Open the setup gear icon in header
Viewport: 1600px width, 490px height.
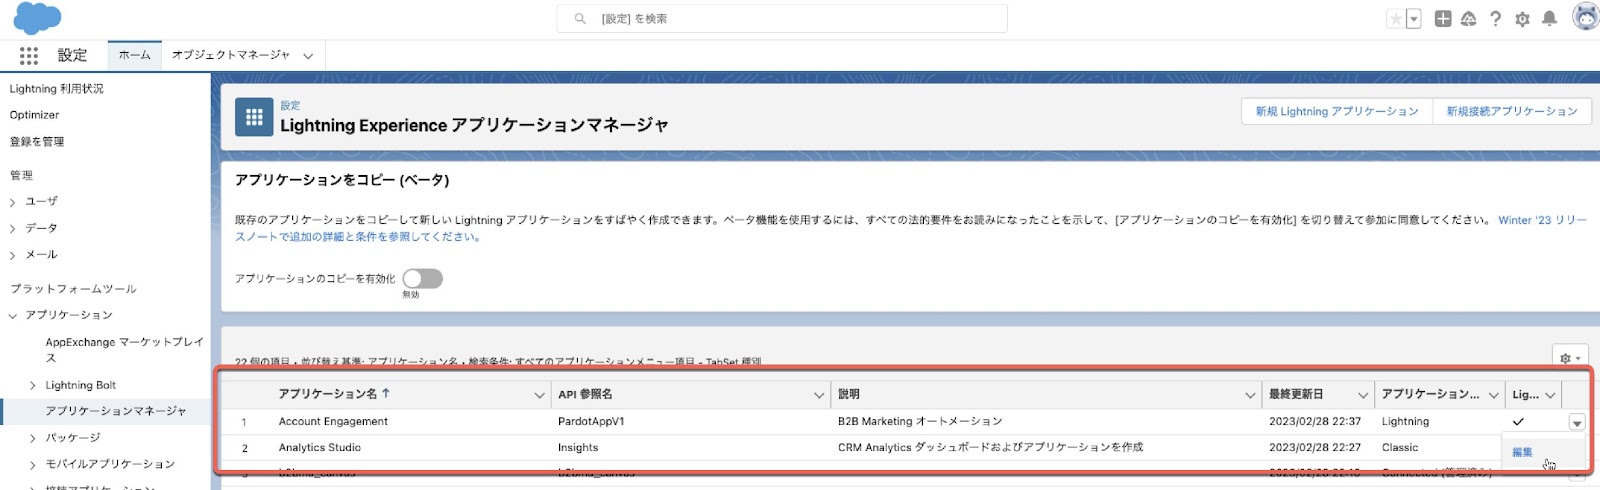[x=1522, y=19]
